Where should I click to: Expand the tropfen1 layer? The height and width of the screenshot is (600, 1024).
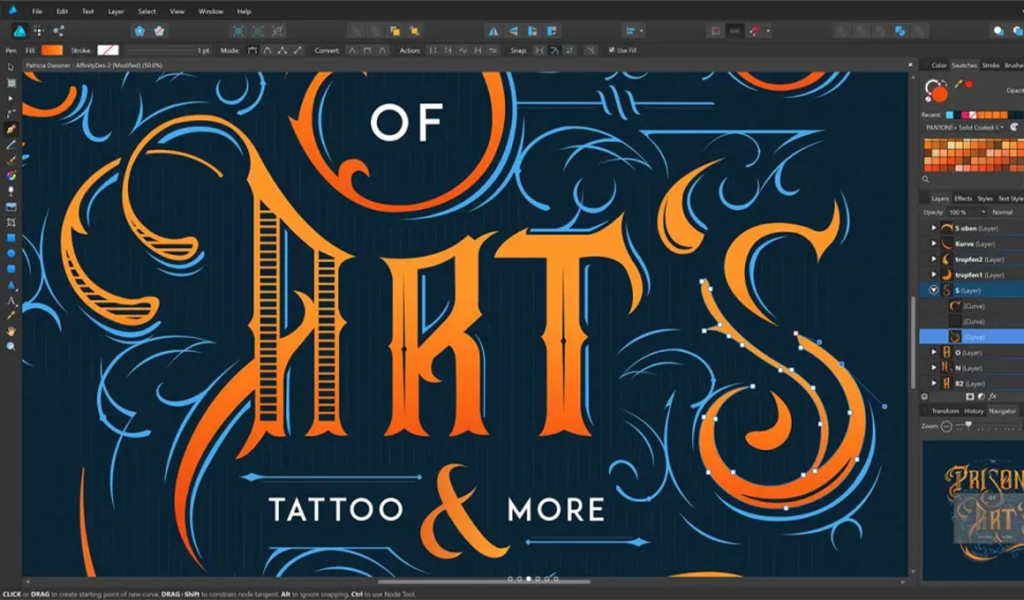tap(934, 275)
